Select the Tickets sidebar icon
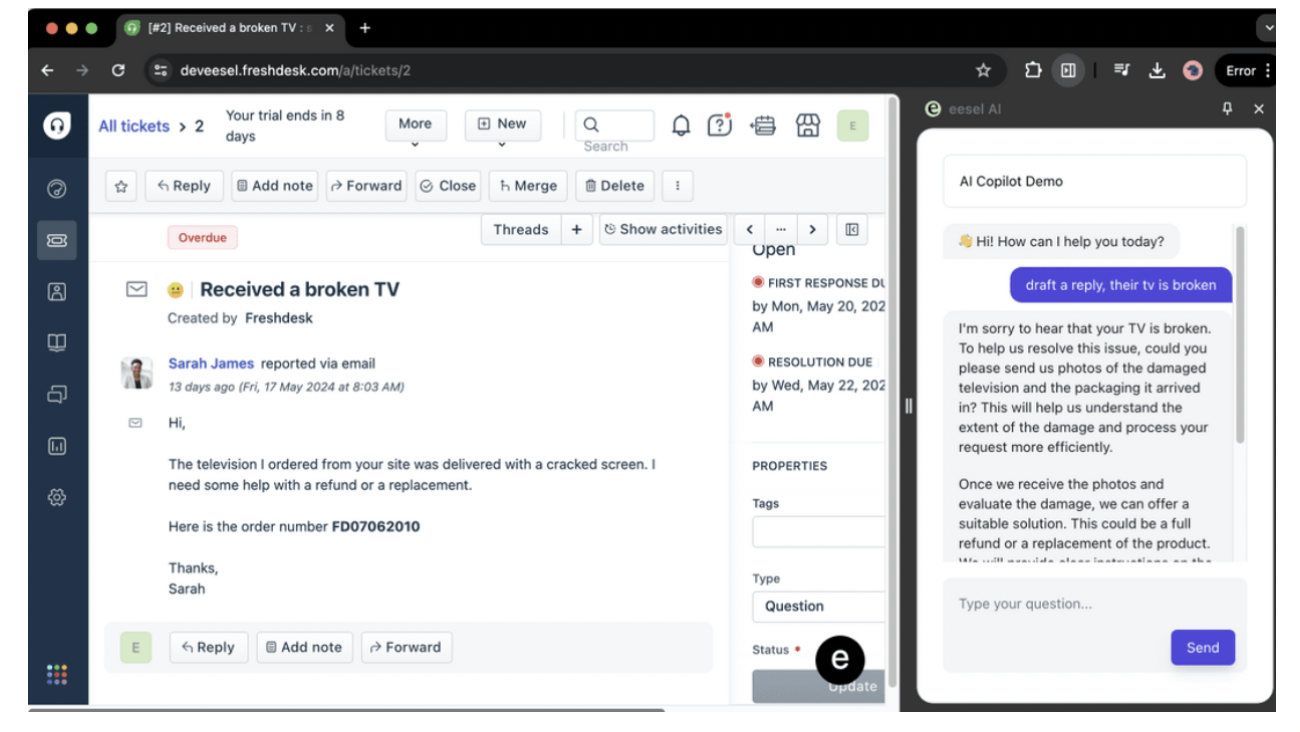 57,240
